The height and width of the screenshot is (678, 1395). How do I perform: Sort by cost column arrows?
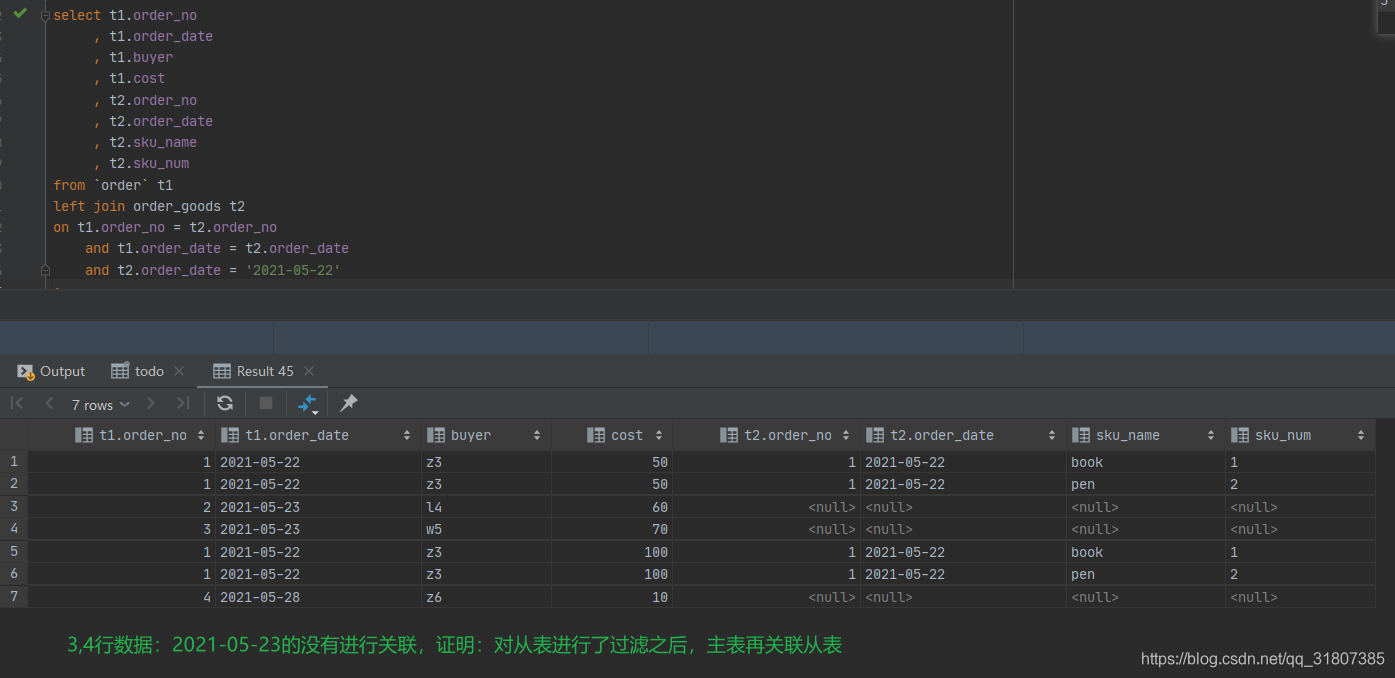click(x=659, y=435)
